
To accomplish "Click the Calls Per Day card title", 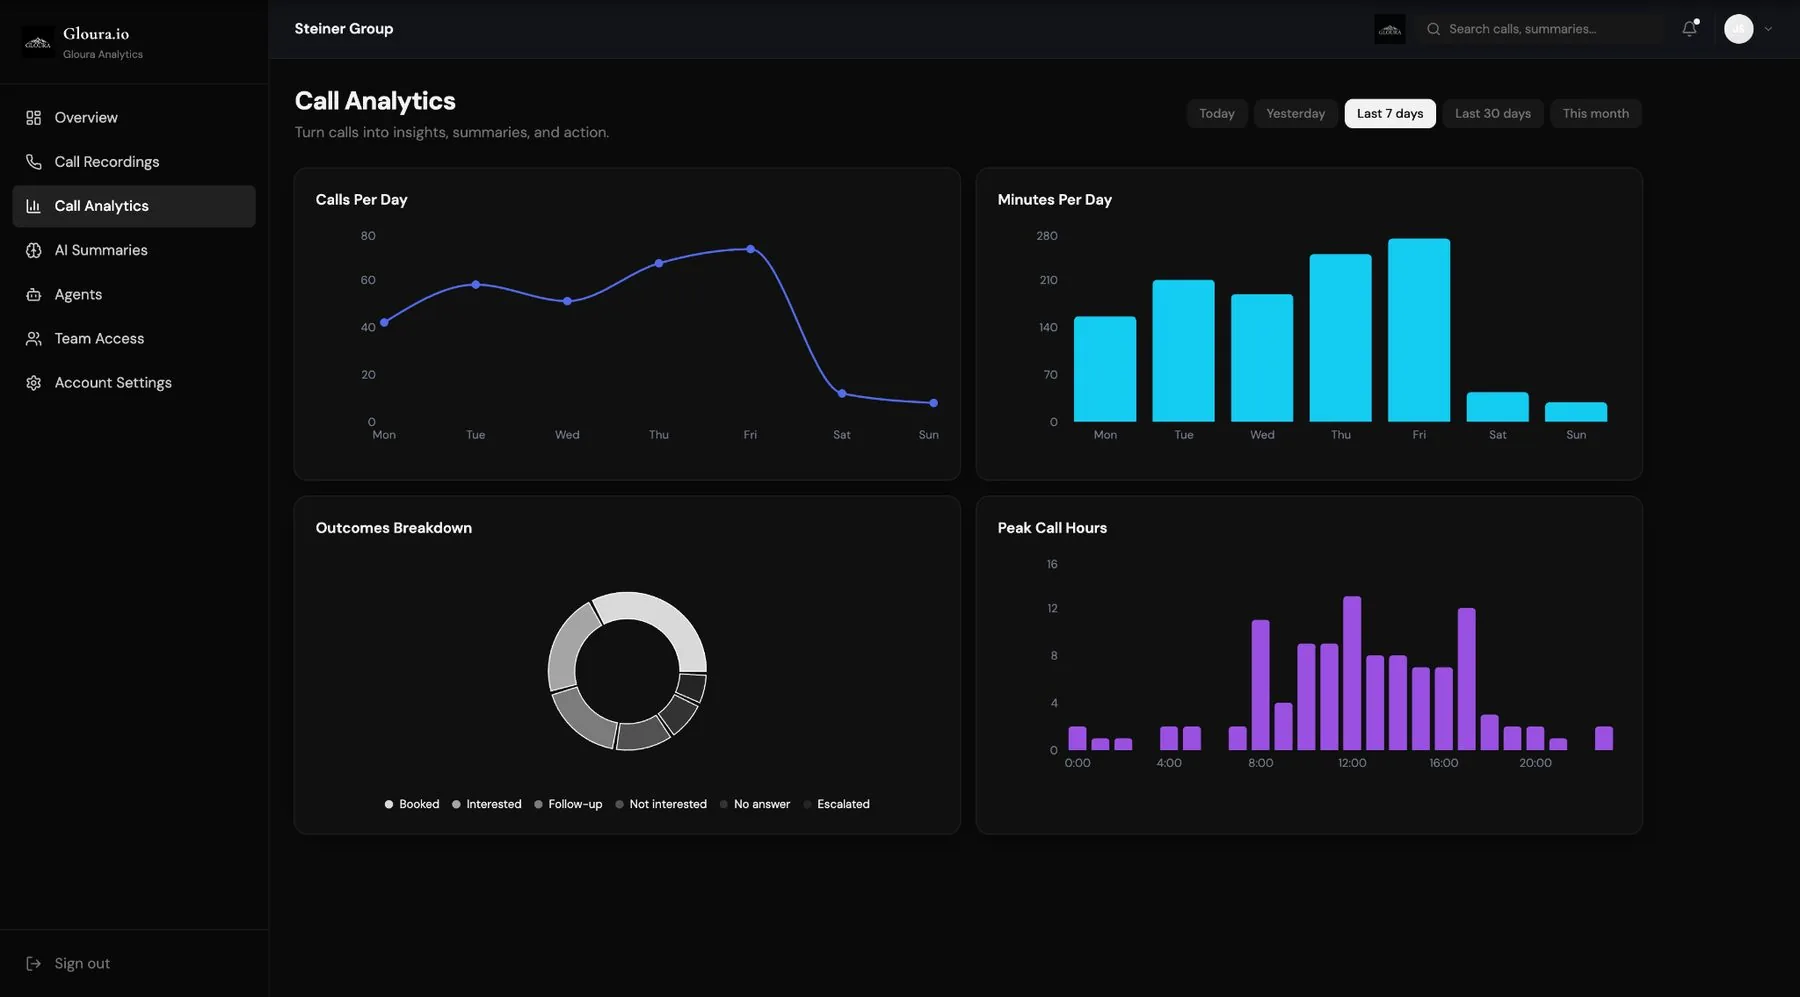I will pyautogui.click(x=361, y=200).
